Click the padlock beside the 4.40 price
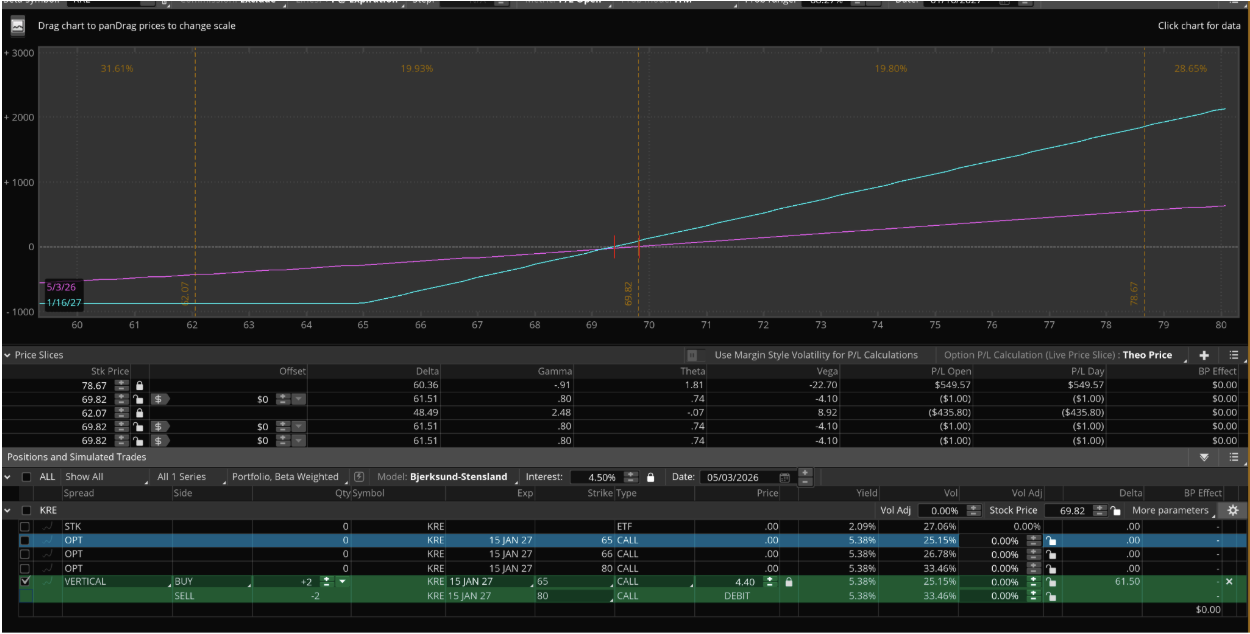The height and width of the screenshot is (634, 1250). pyautogui.click(x=789, y=581)
